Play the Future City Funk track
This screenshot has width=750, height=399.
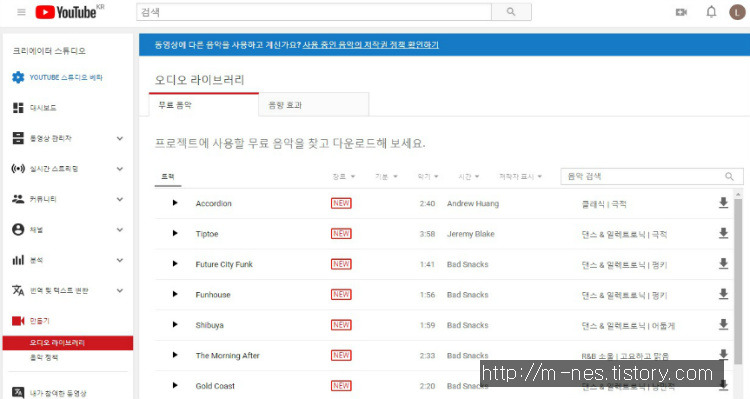[x=175, y=264]
